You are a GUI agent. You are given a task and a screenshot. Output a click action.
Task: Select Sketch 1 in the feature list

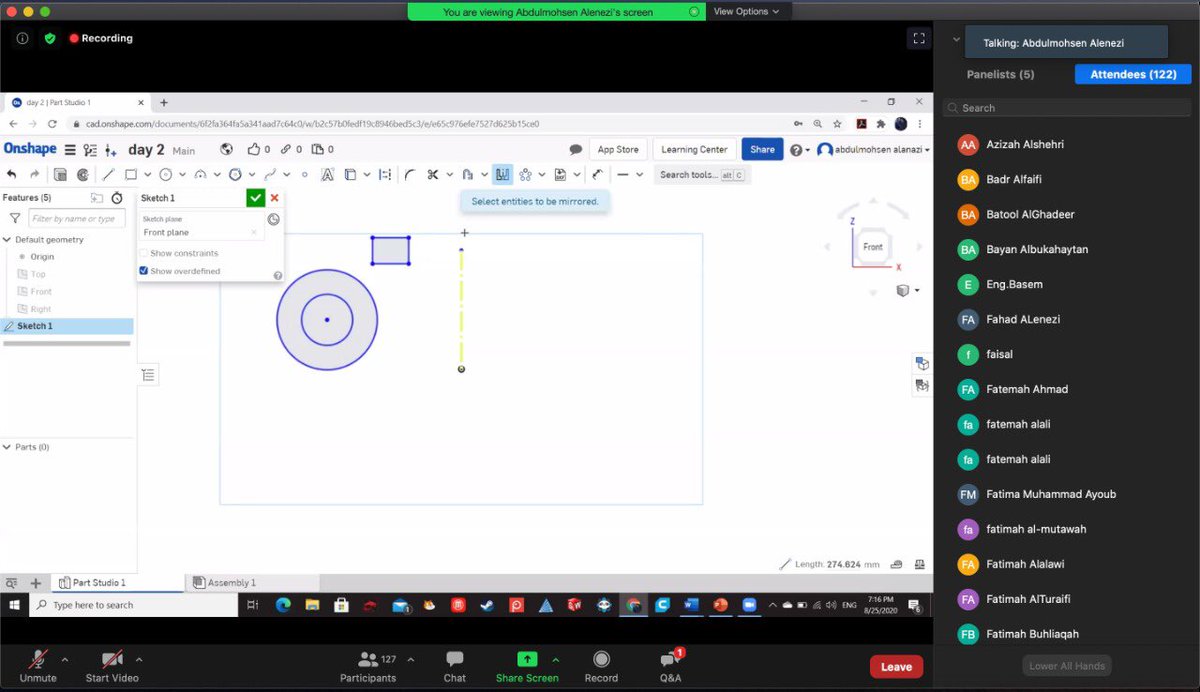pyautogui.click(x=67, y=326)
